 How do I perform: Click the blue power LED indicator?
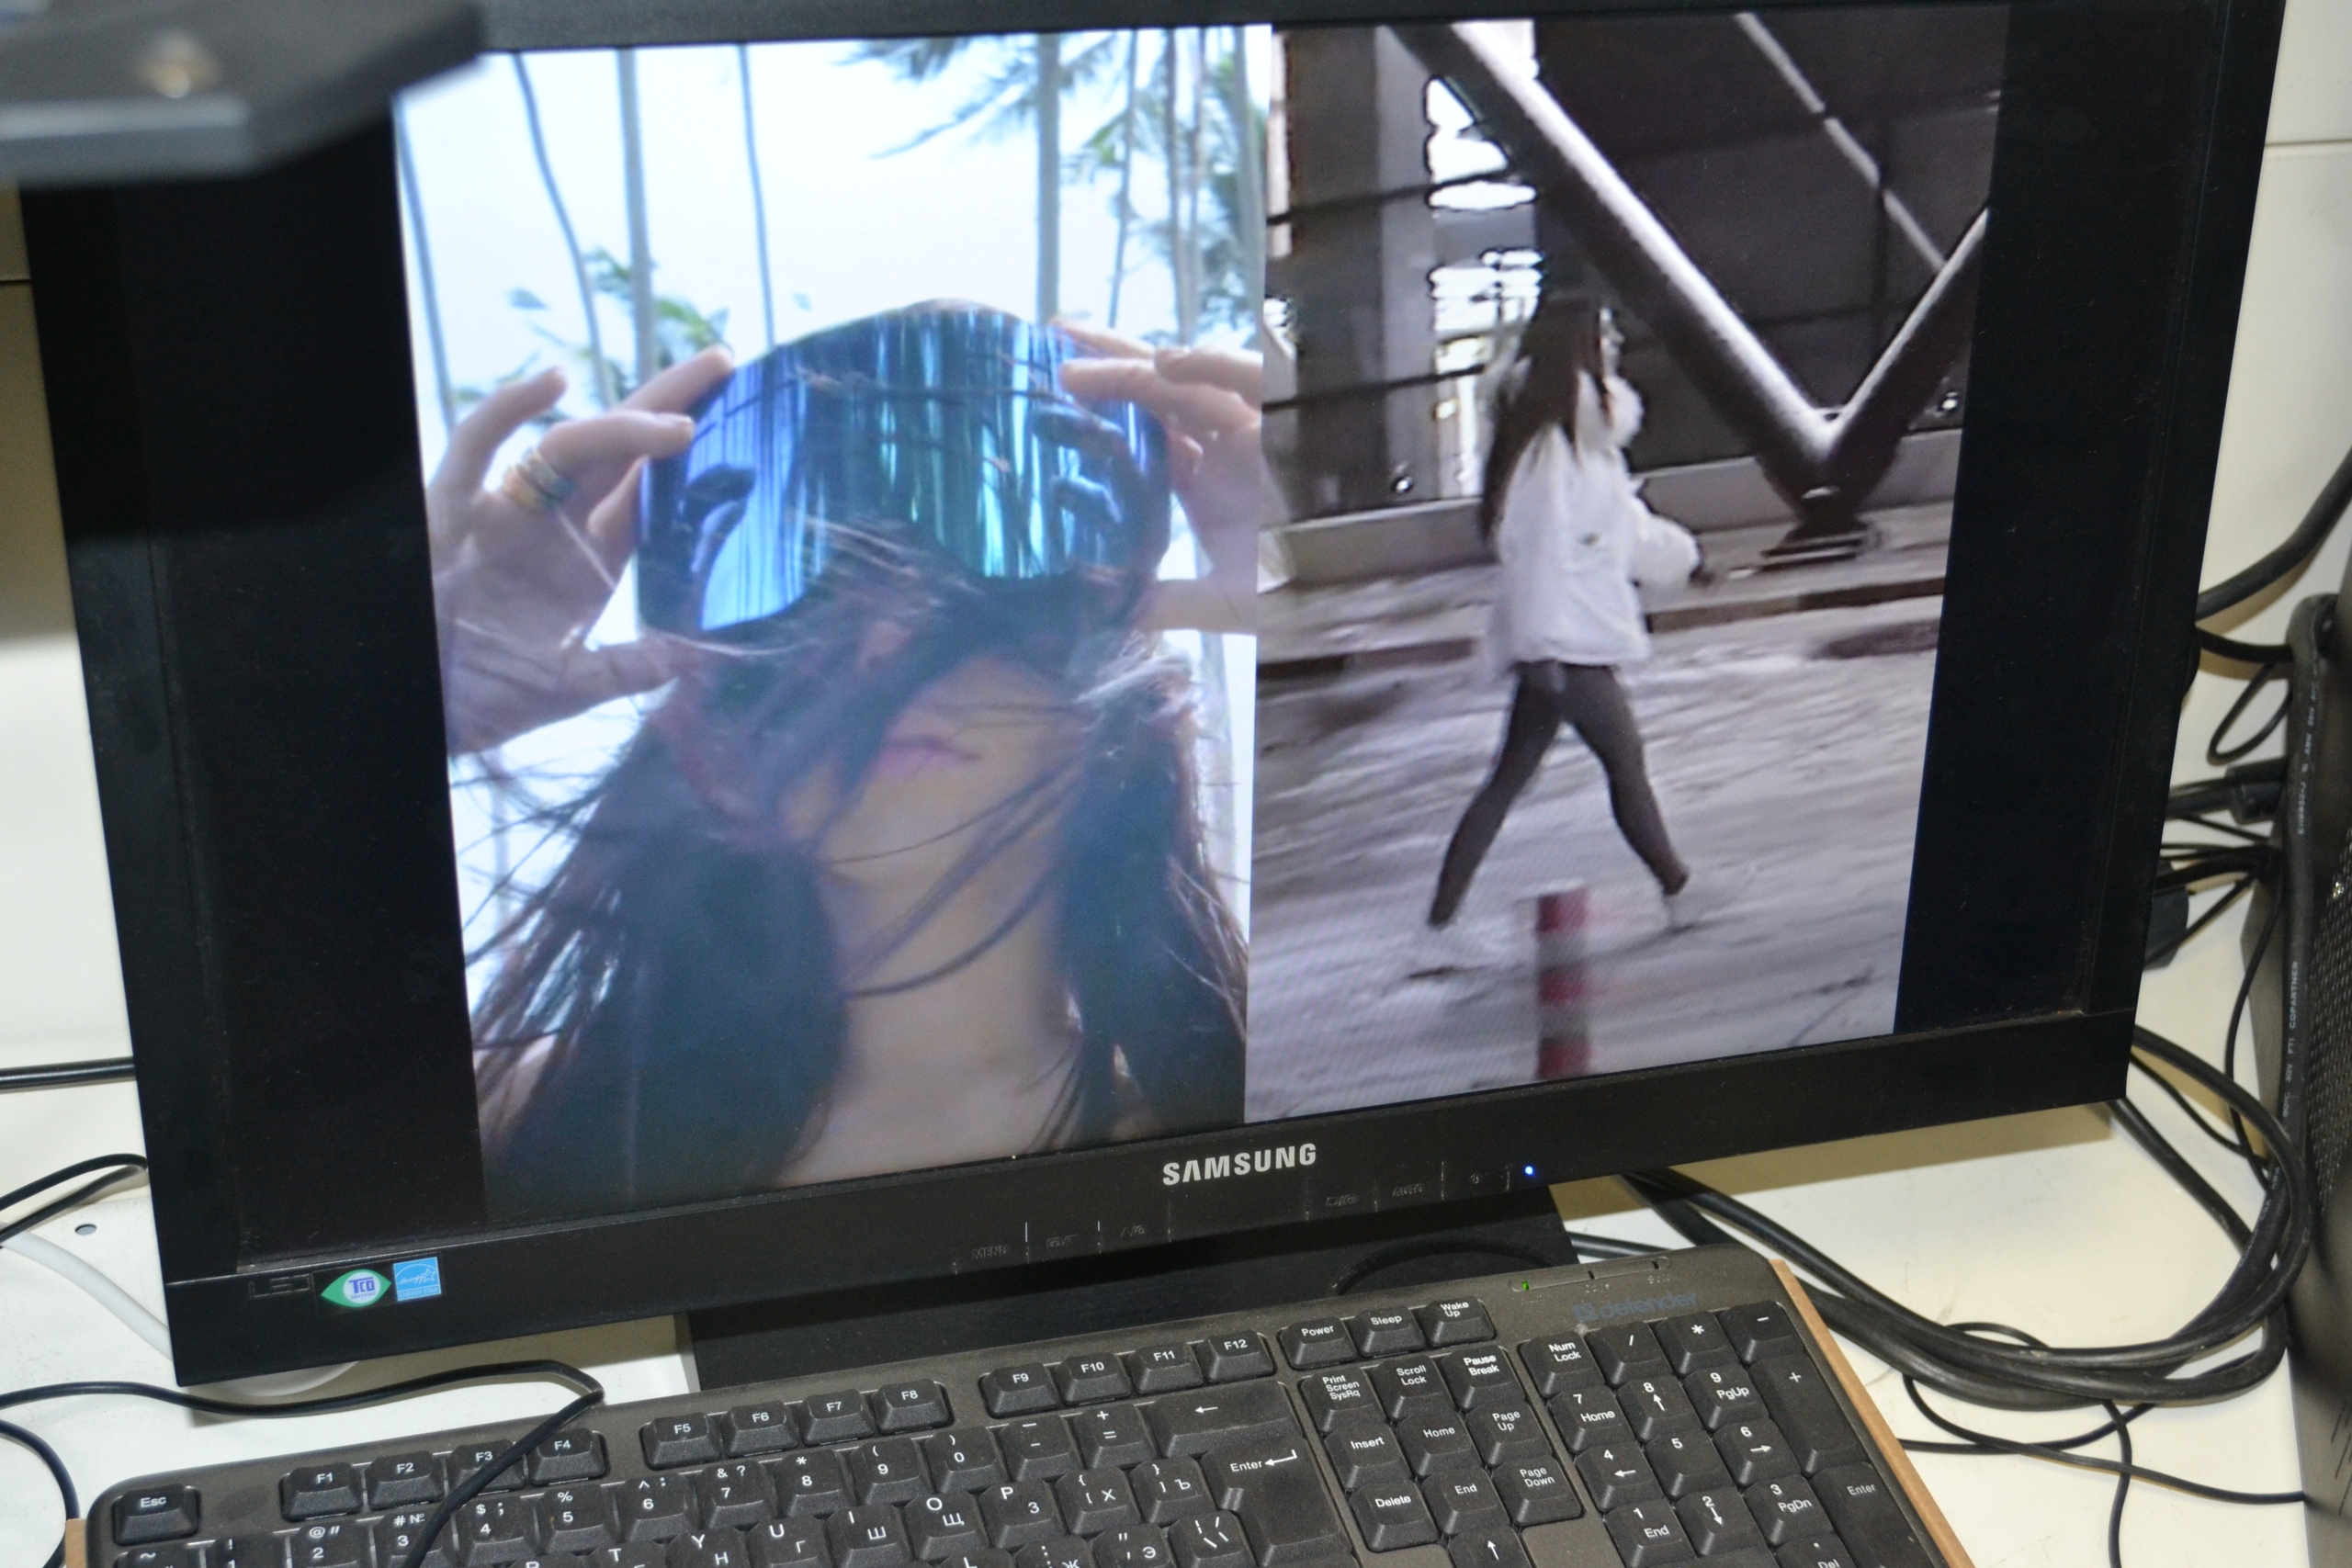(x=1528, y=1170)
